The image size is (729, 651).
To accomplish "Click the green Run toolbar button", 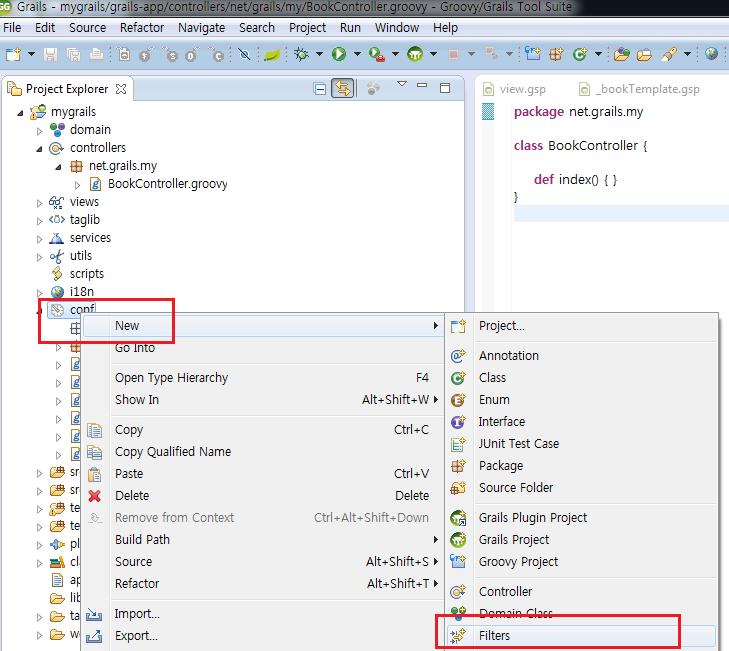I will click(x=338, y=54).
